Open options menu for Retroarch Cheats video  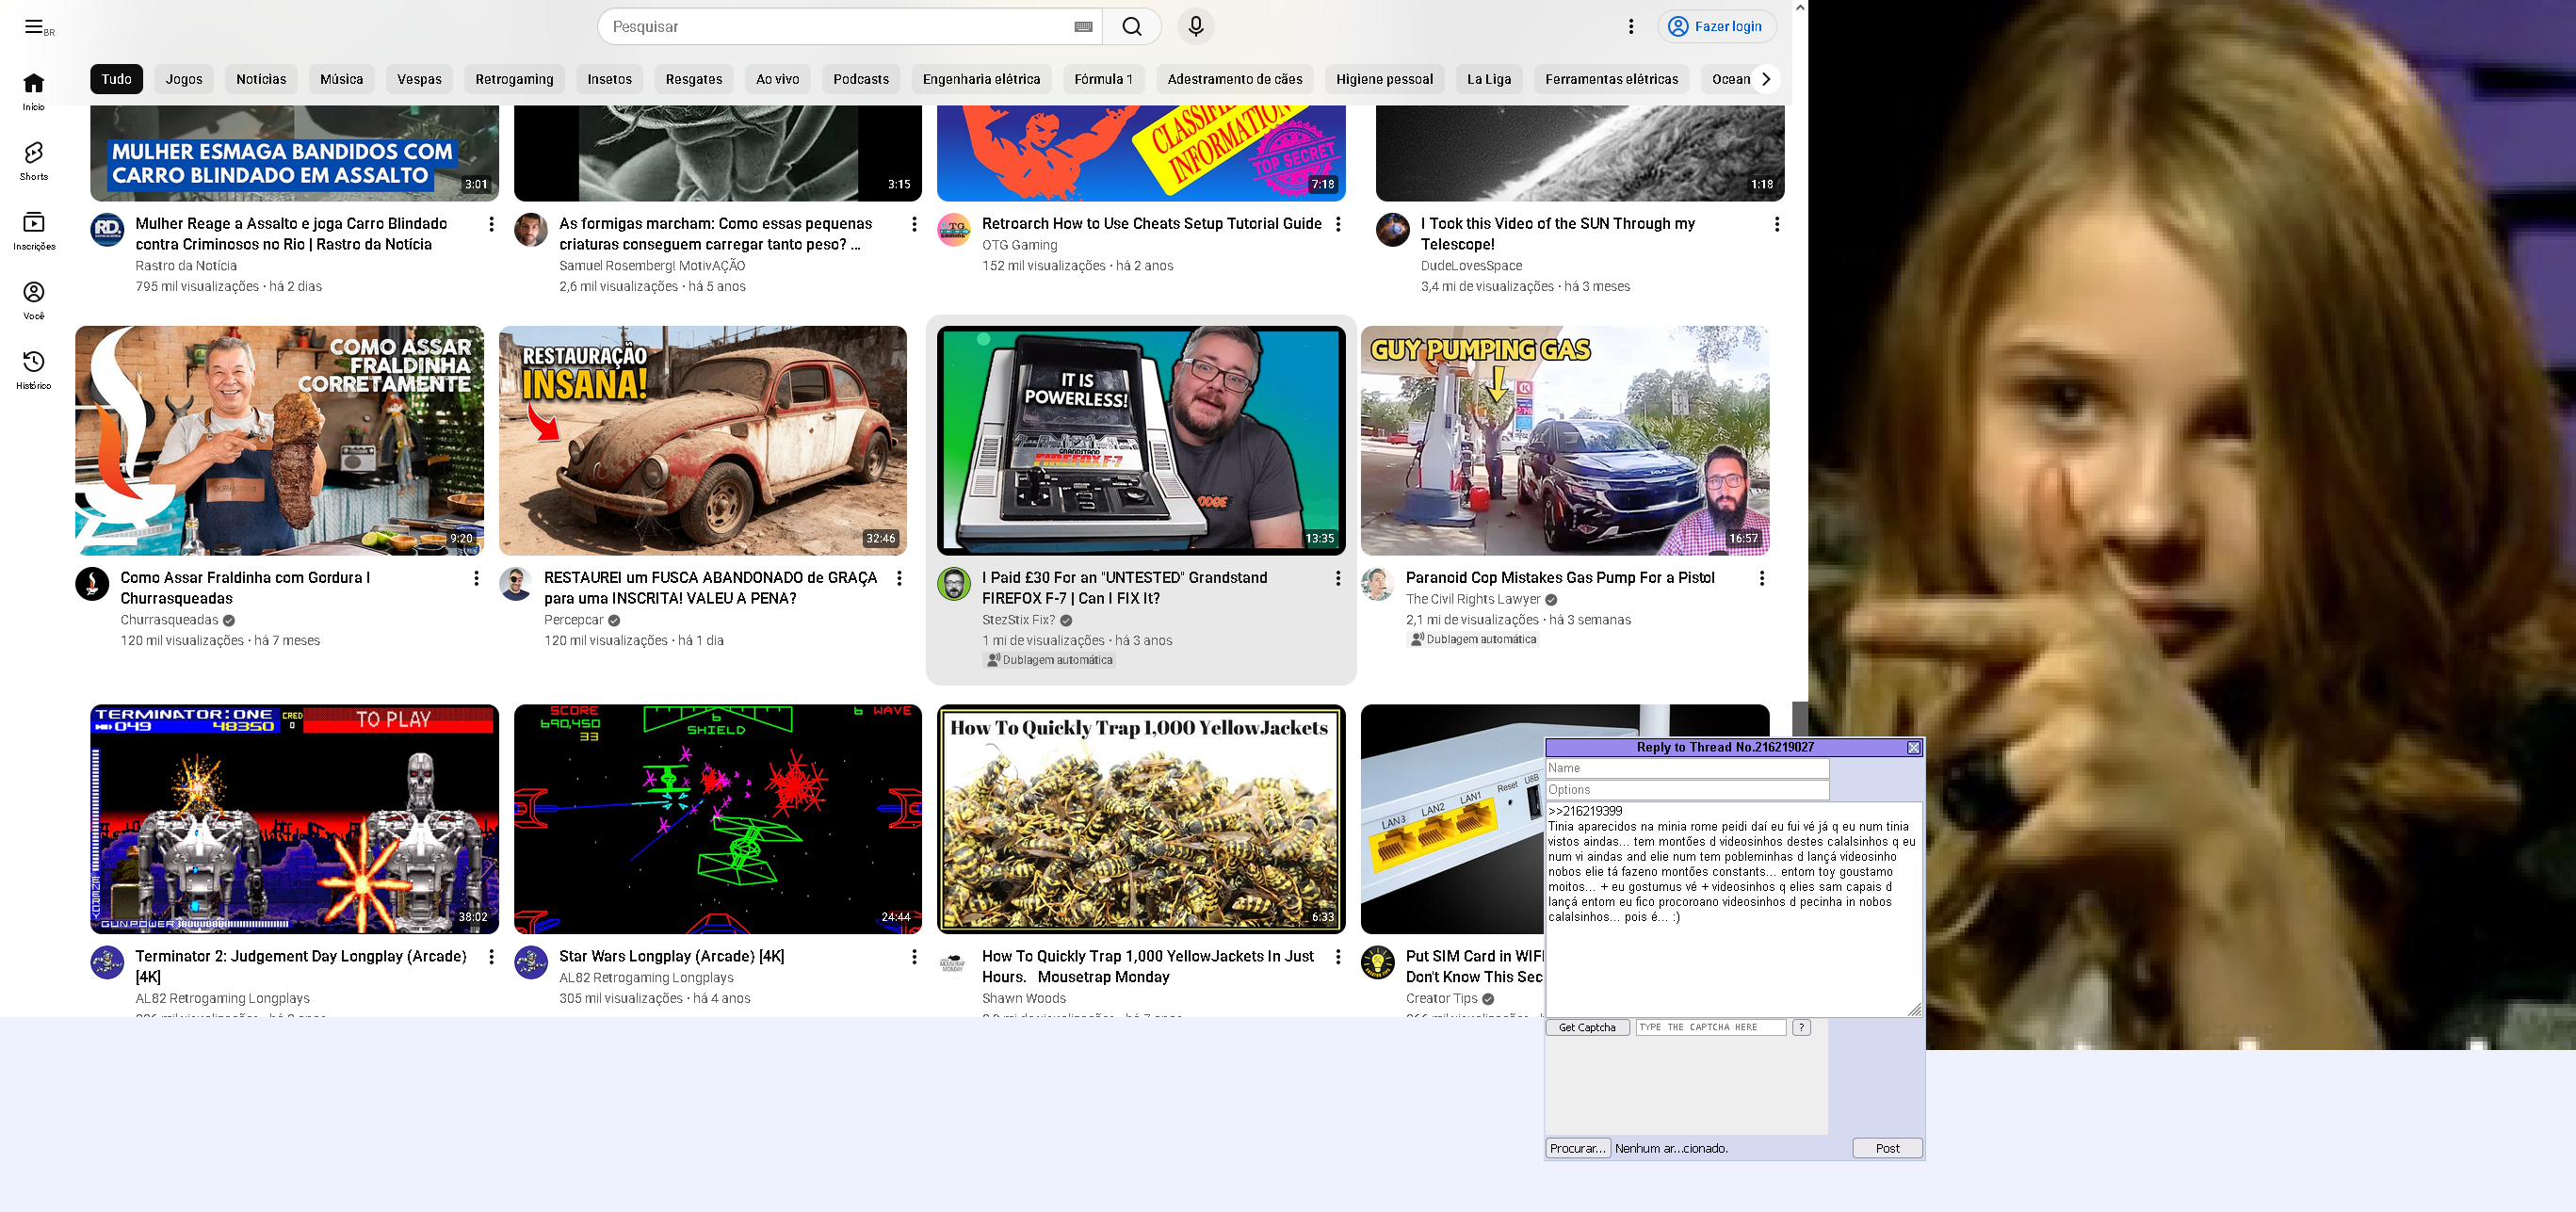click(x=1338, y=224)
